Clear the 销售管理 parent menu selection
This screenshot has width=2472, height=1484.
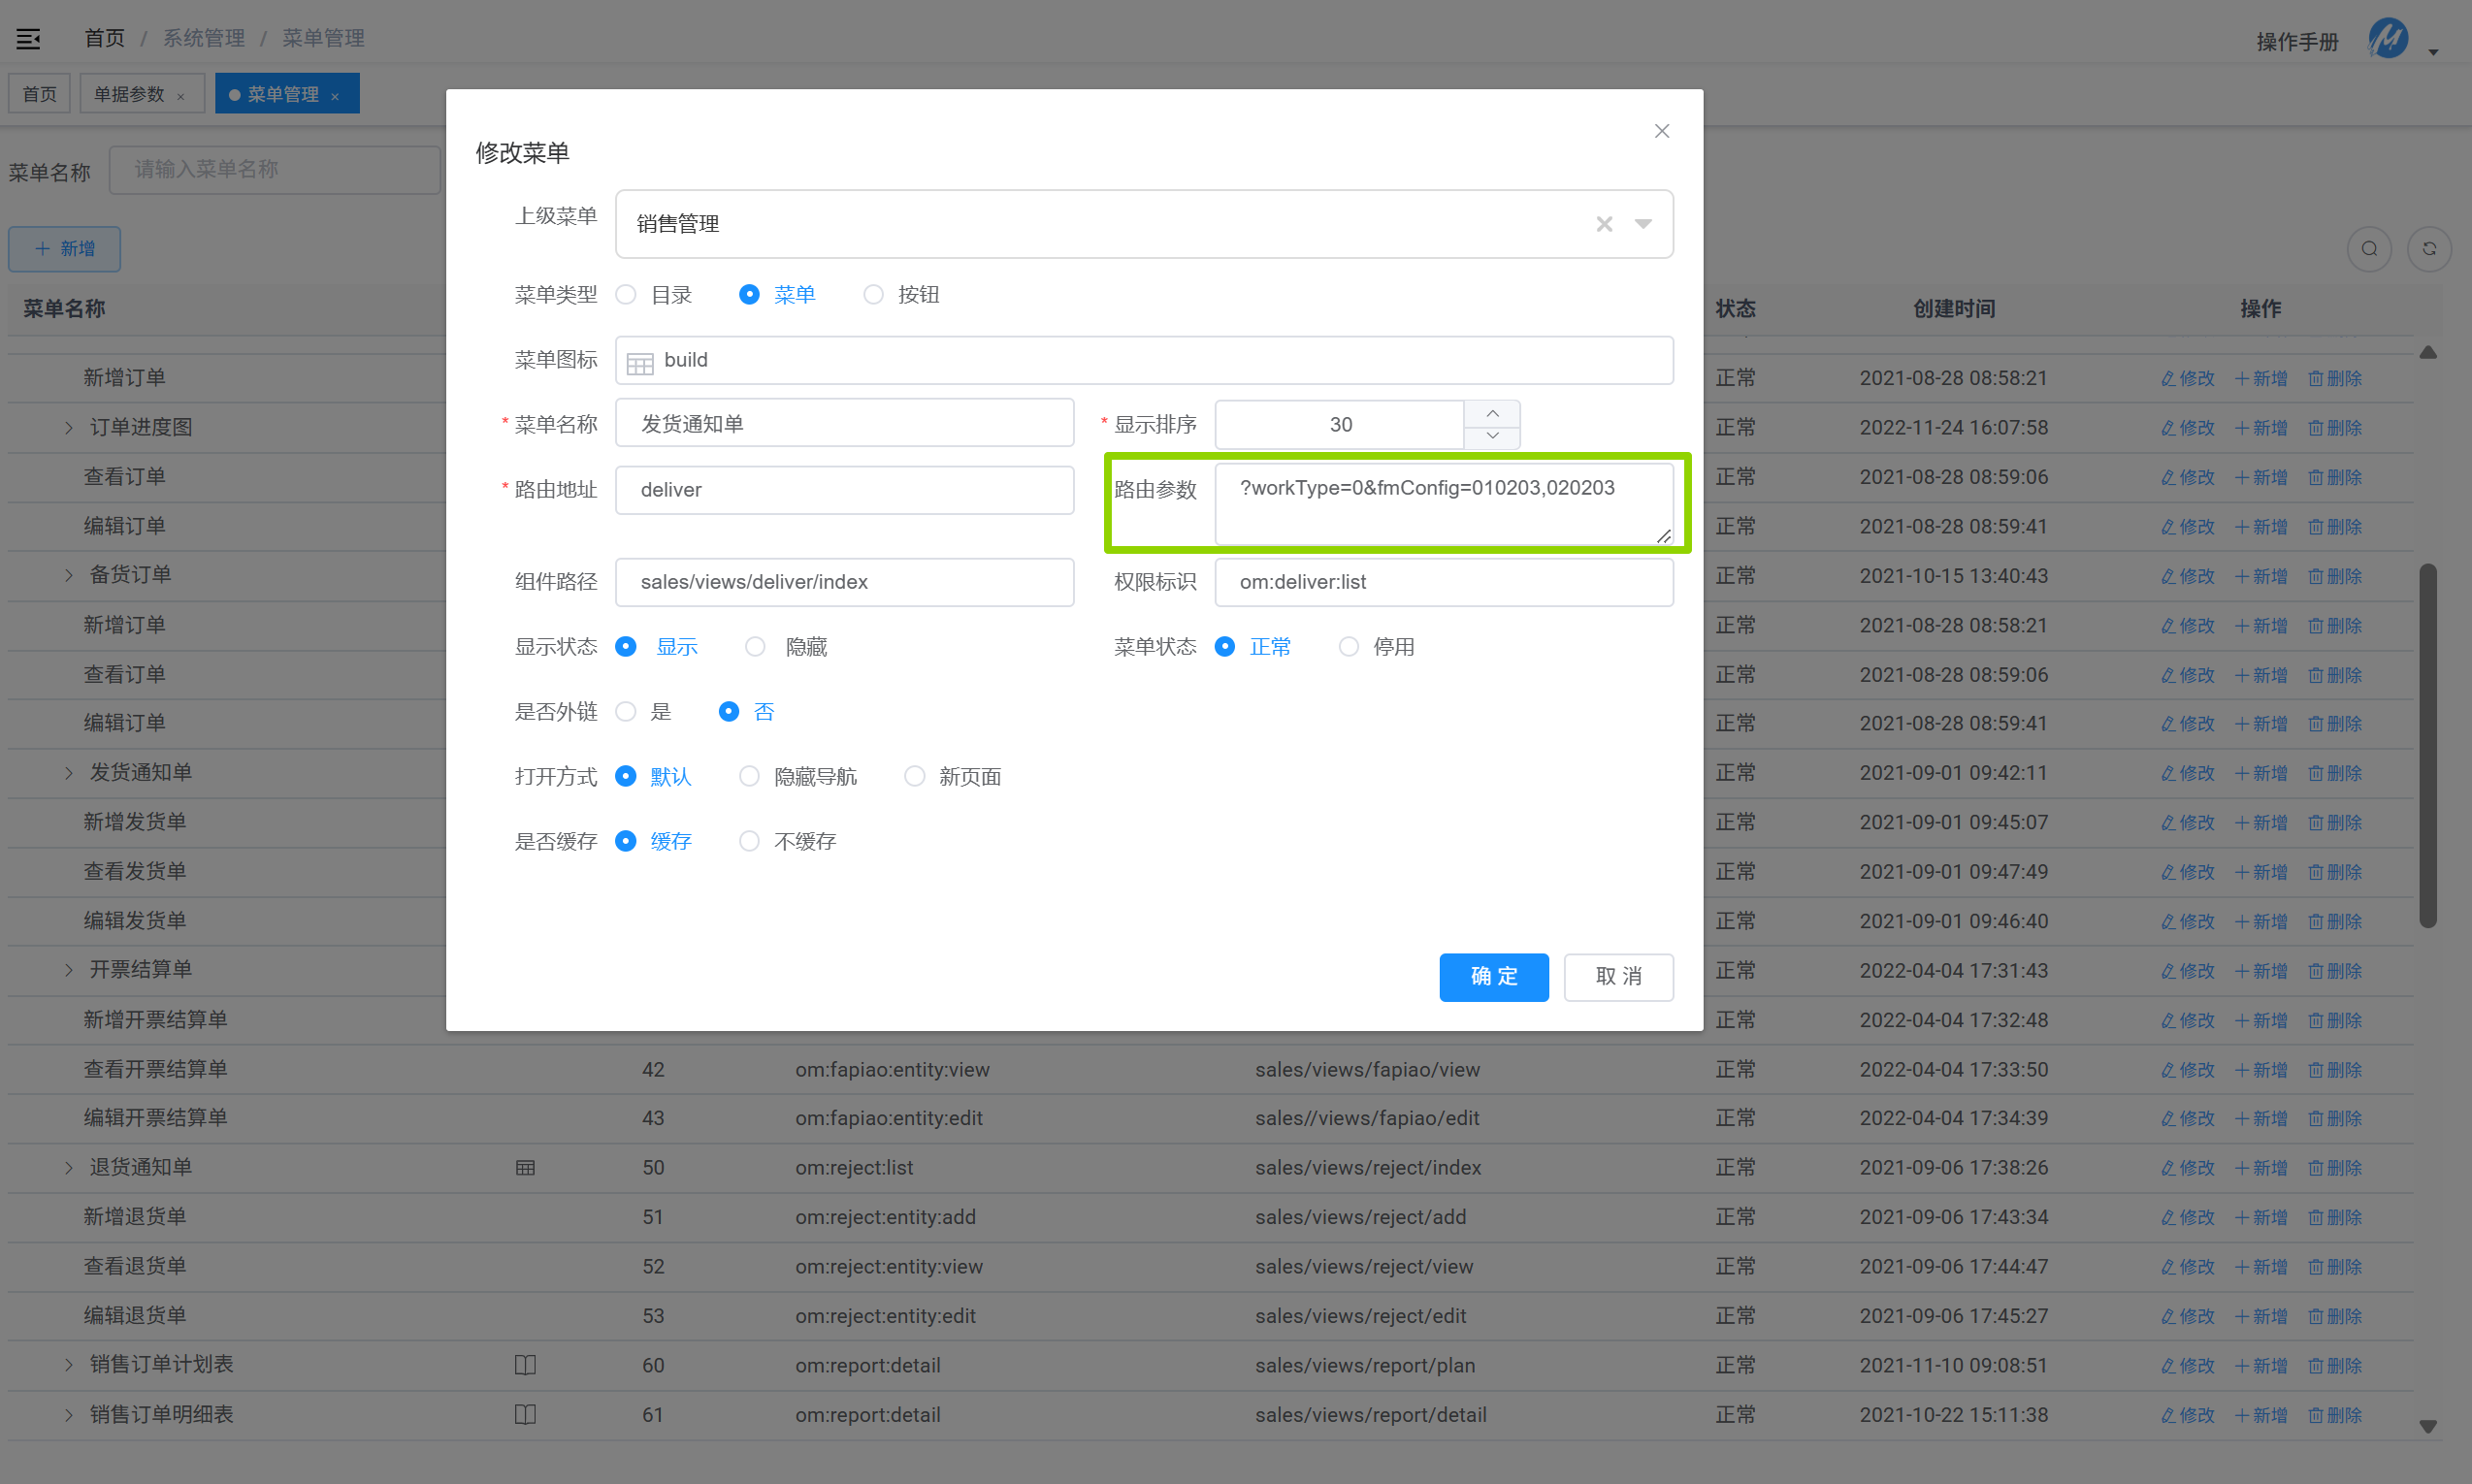(x=1604, y=224)
